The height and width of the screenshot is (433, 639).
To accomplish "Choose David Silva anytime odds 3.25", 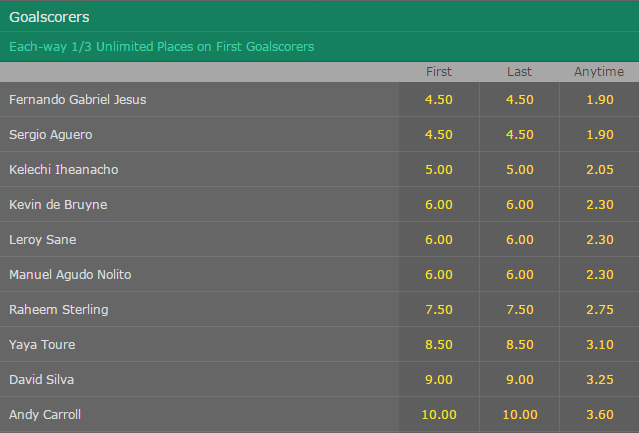I will [x=599, y=380].
